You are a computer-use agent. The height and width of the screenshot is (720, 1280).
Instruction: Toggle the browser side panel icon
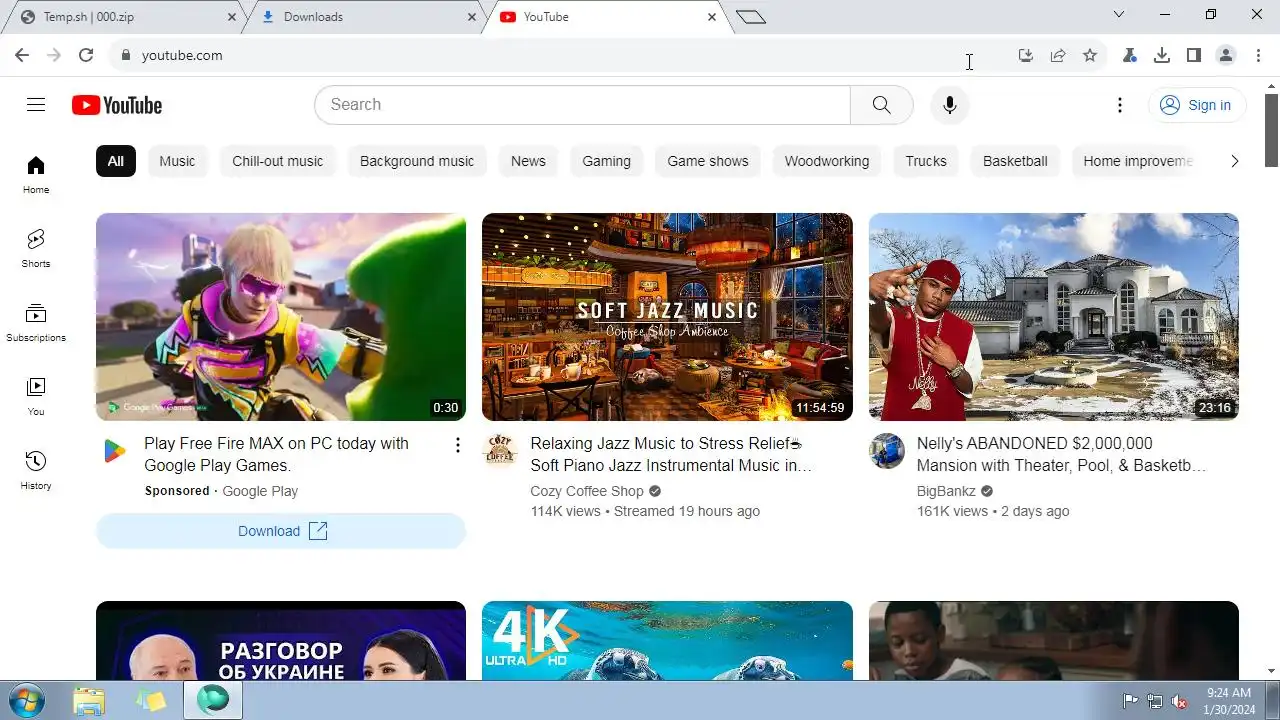click(1194, 55)
